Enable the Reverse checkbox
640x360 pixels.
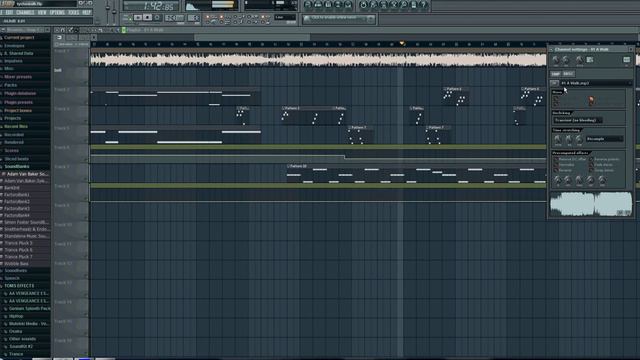(x=556, y=170)
